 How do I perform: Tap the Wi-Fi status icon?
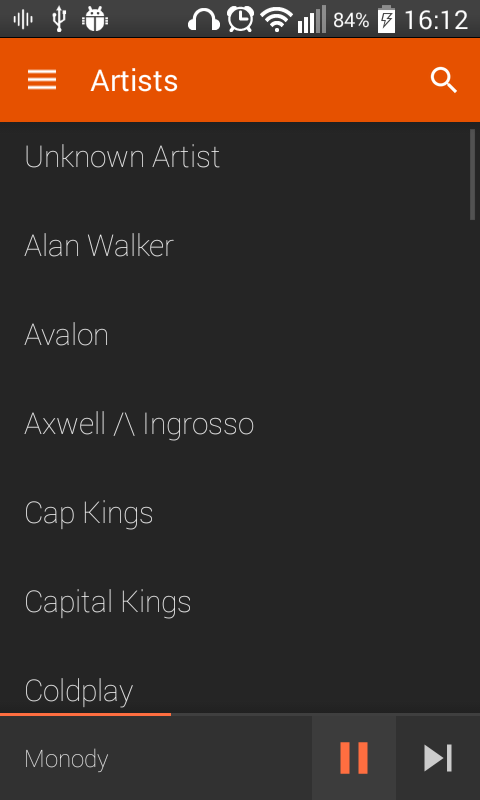tap(276, 20)
